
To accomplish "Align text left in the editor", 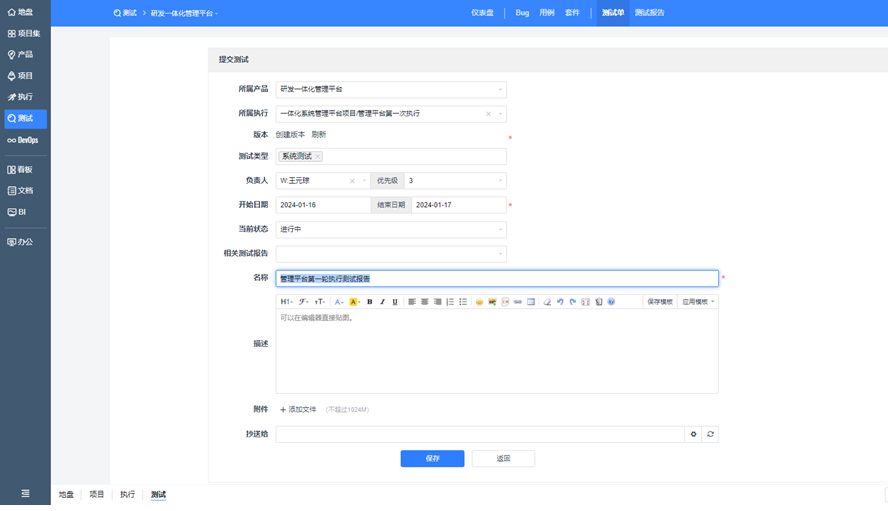I will [412, 302].
